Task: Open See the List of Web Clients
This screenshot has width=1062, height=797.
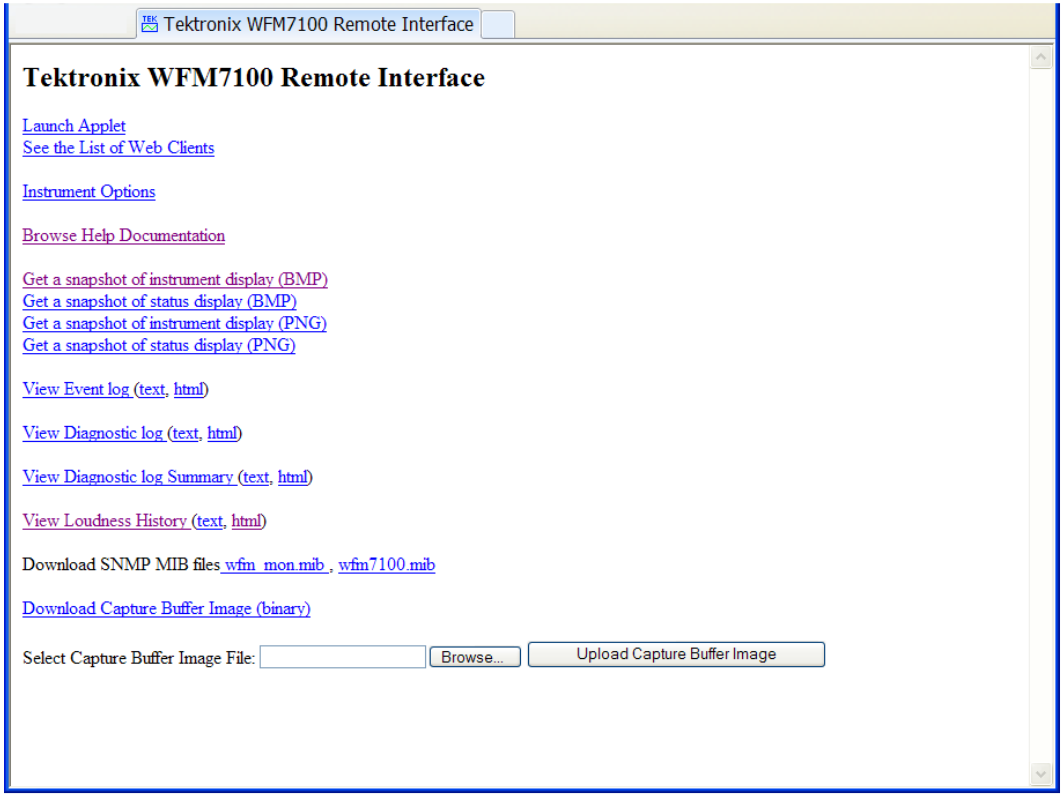Action: [119, 148]
